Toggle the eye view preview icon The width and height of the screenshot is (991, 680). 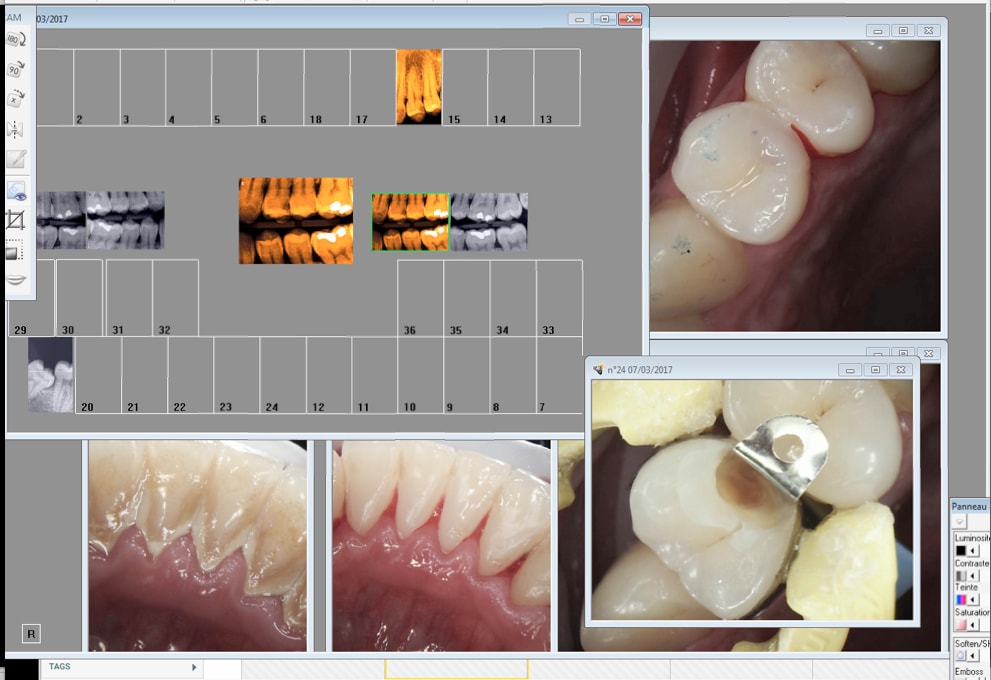(x=16, y=191)
